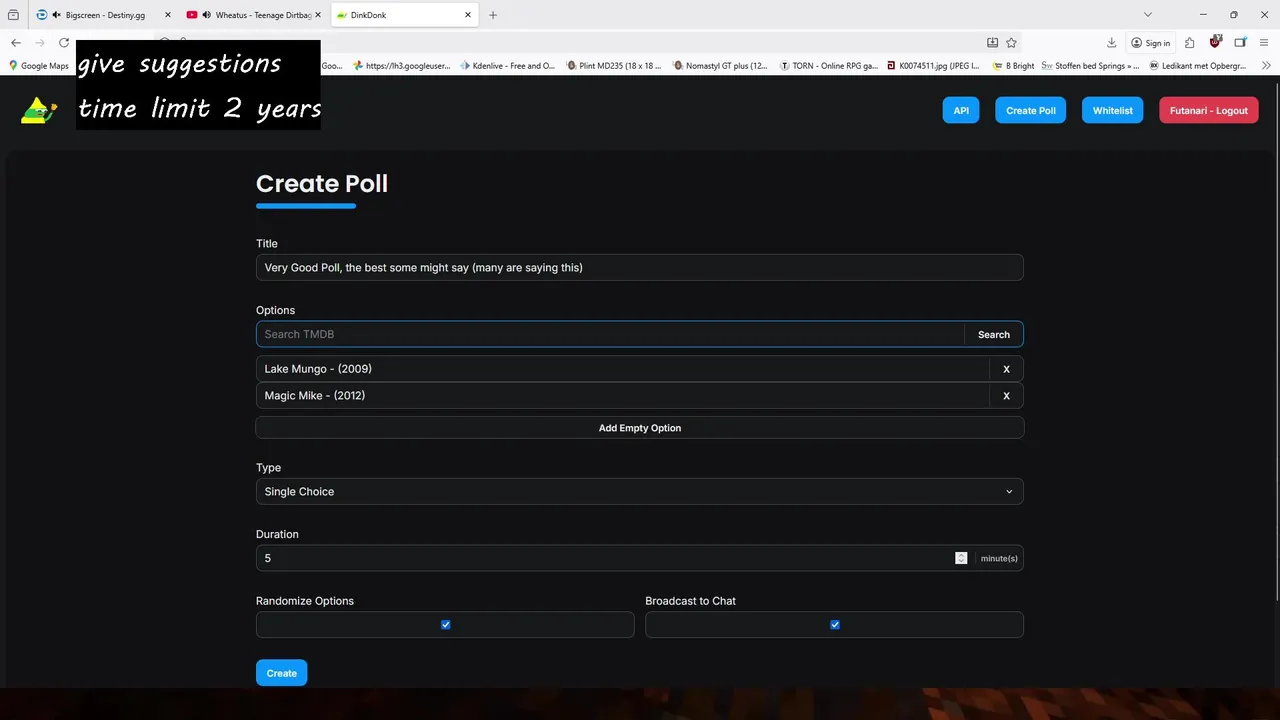The image size is (1280, 720).
Task: Toggle the Randomize Options checkbox
Action: [x=446, y=625]
